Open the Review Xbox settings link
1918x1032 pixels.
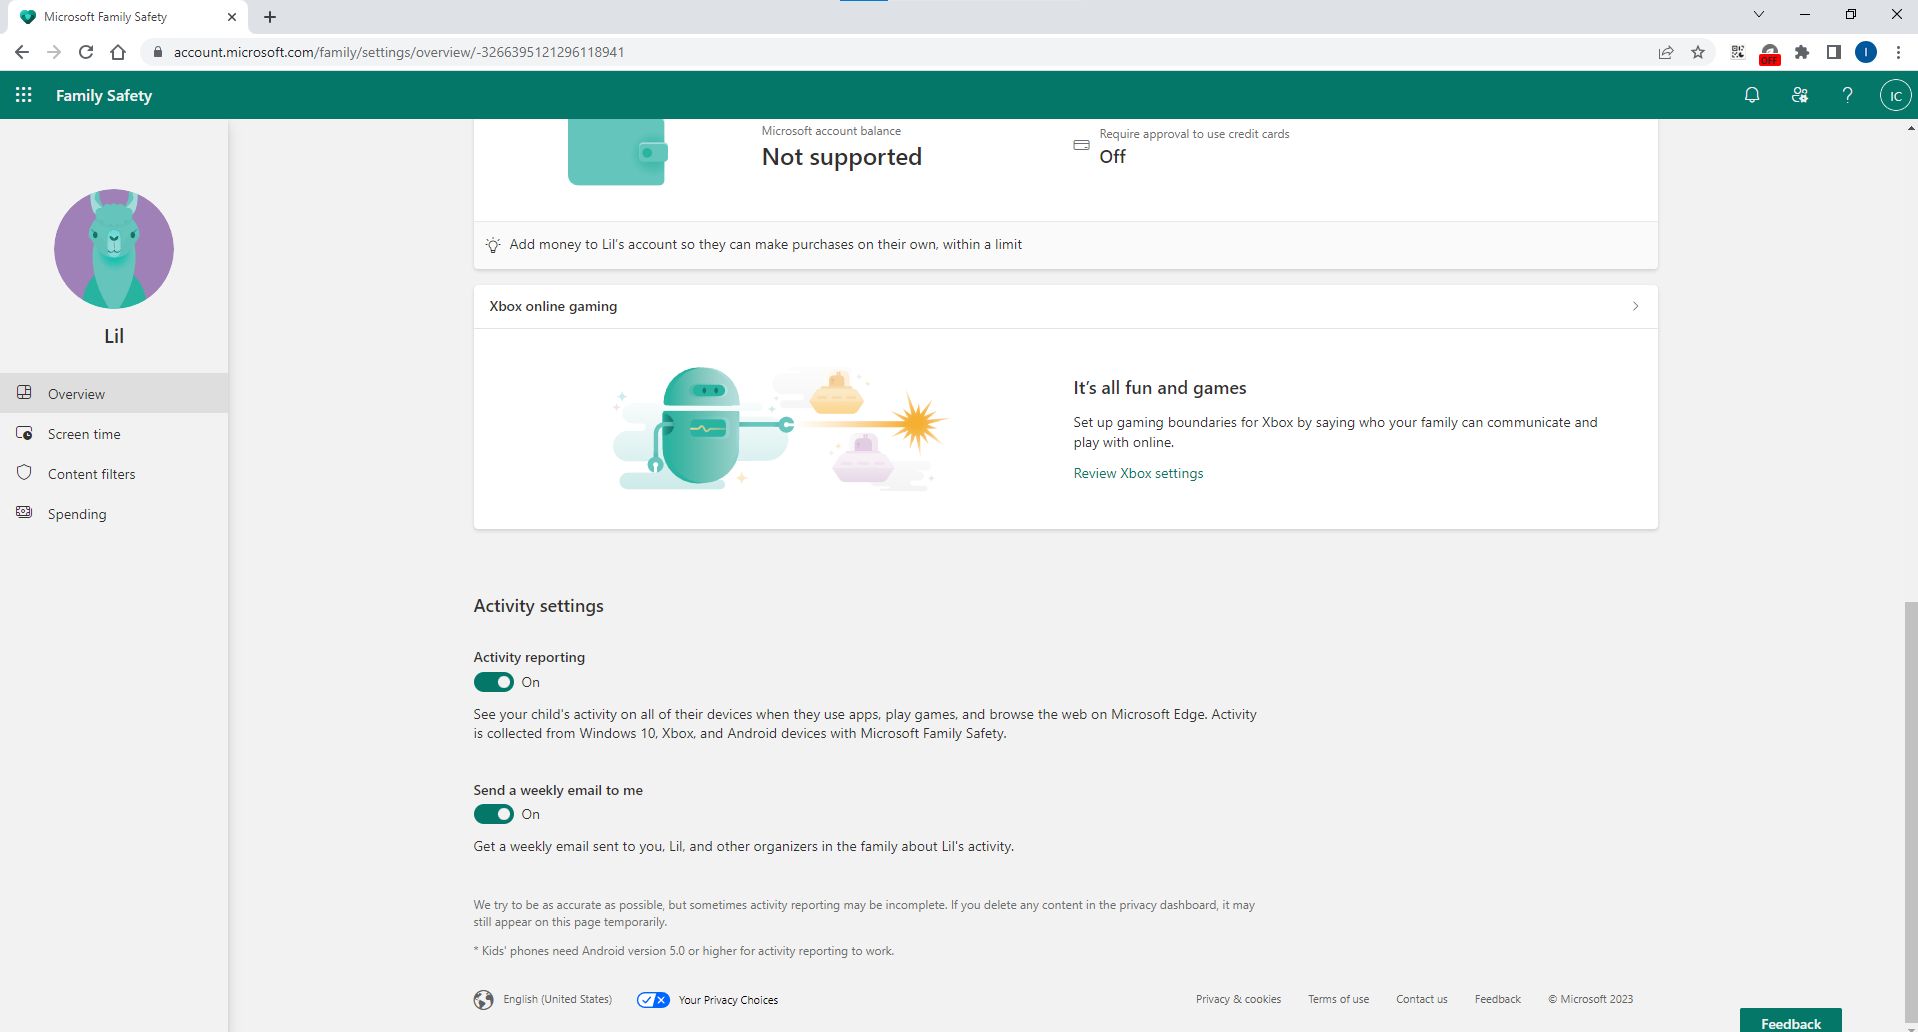coord(1138,473)
